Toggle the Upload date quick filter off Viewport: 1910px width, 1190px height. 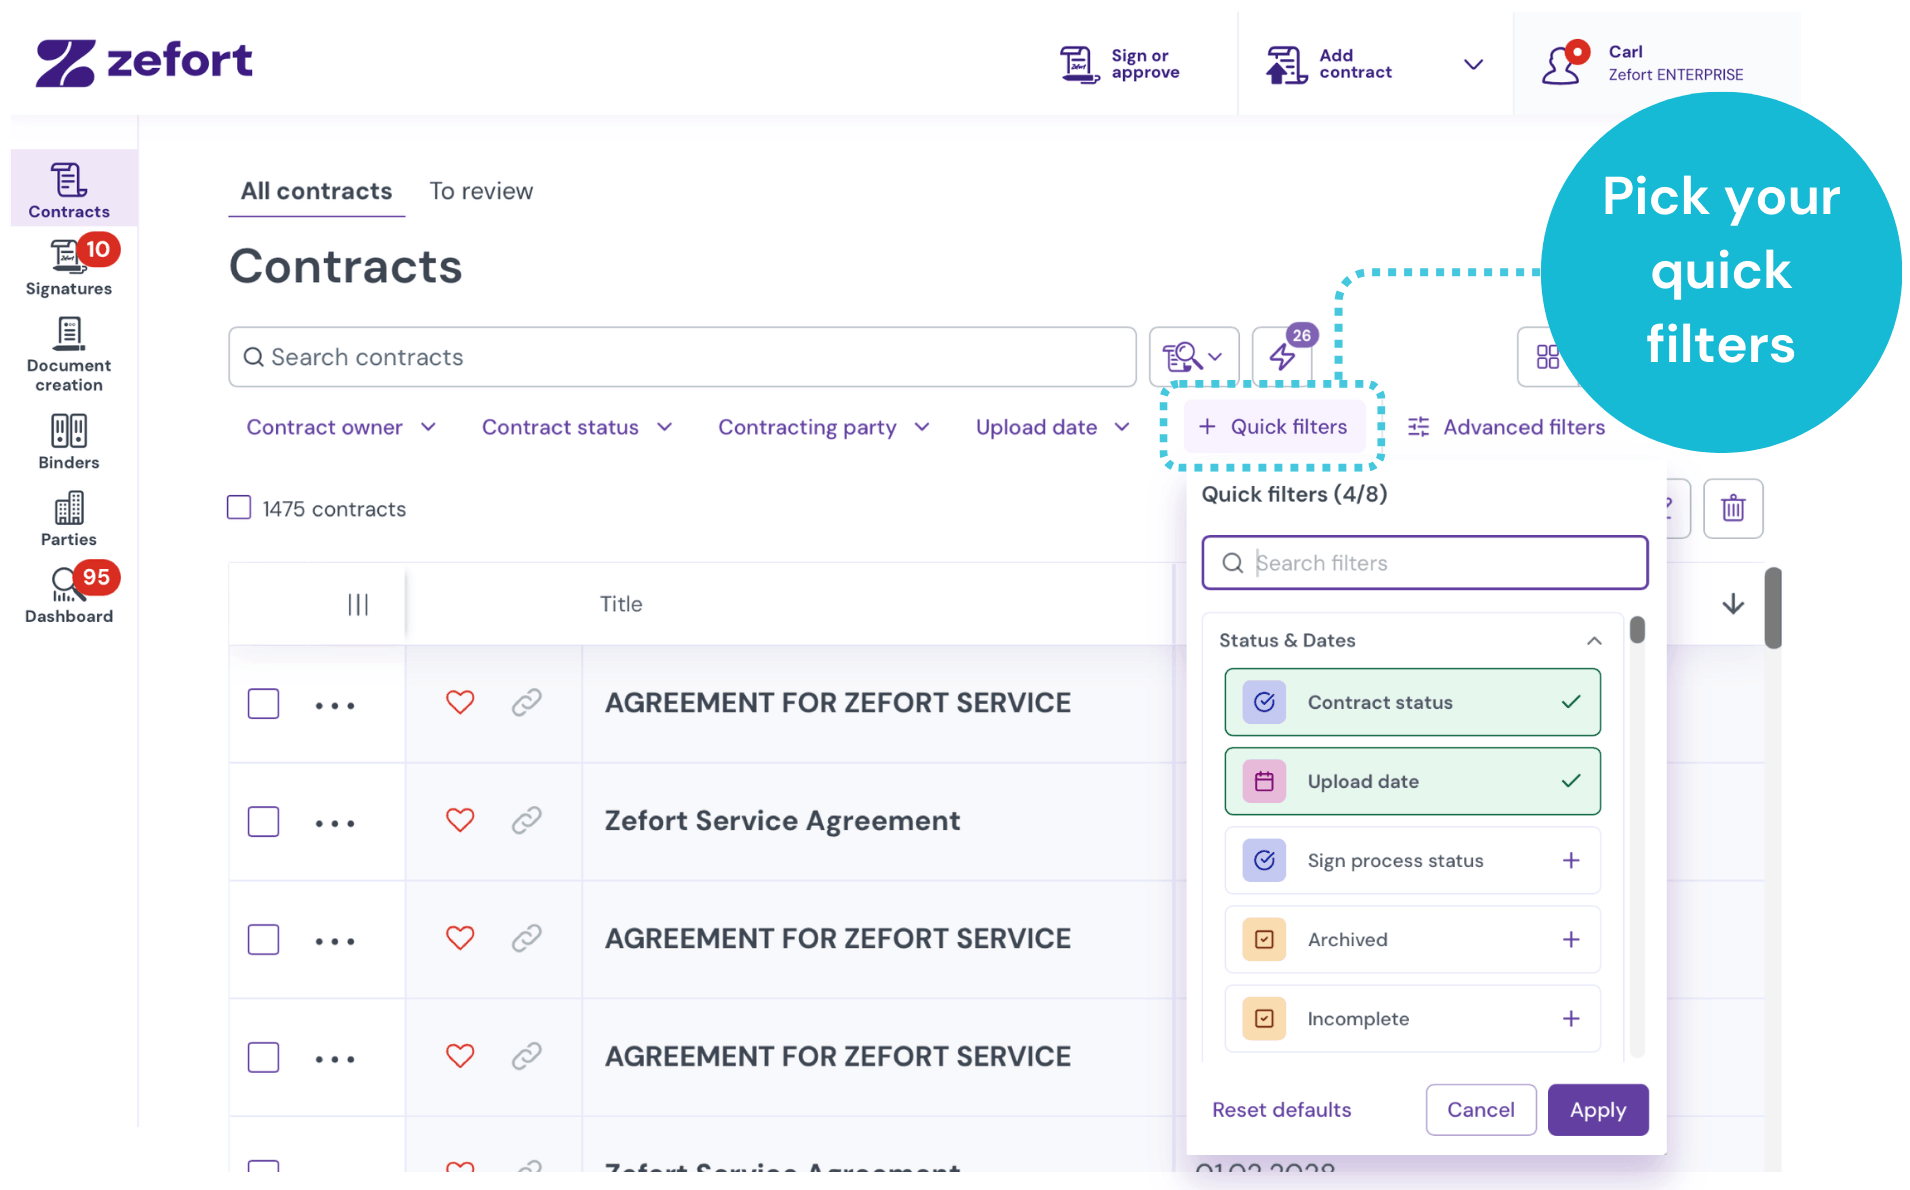[x=1411, y=781]
